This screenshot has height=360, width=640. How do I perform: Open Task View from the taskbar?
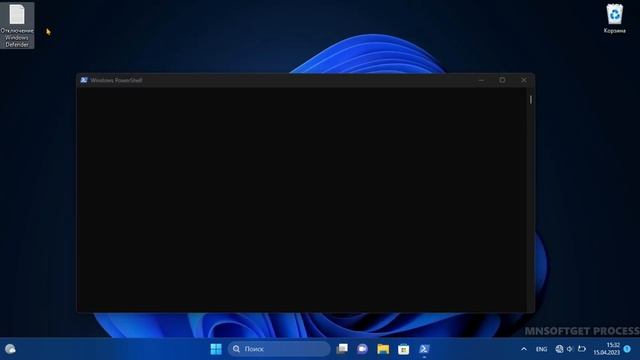coord(342,349)
